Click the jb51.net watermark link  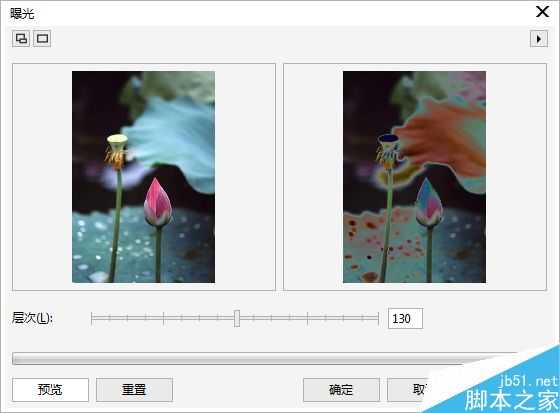click(x=529, y=382)
